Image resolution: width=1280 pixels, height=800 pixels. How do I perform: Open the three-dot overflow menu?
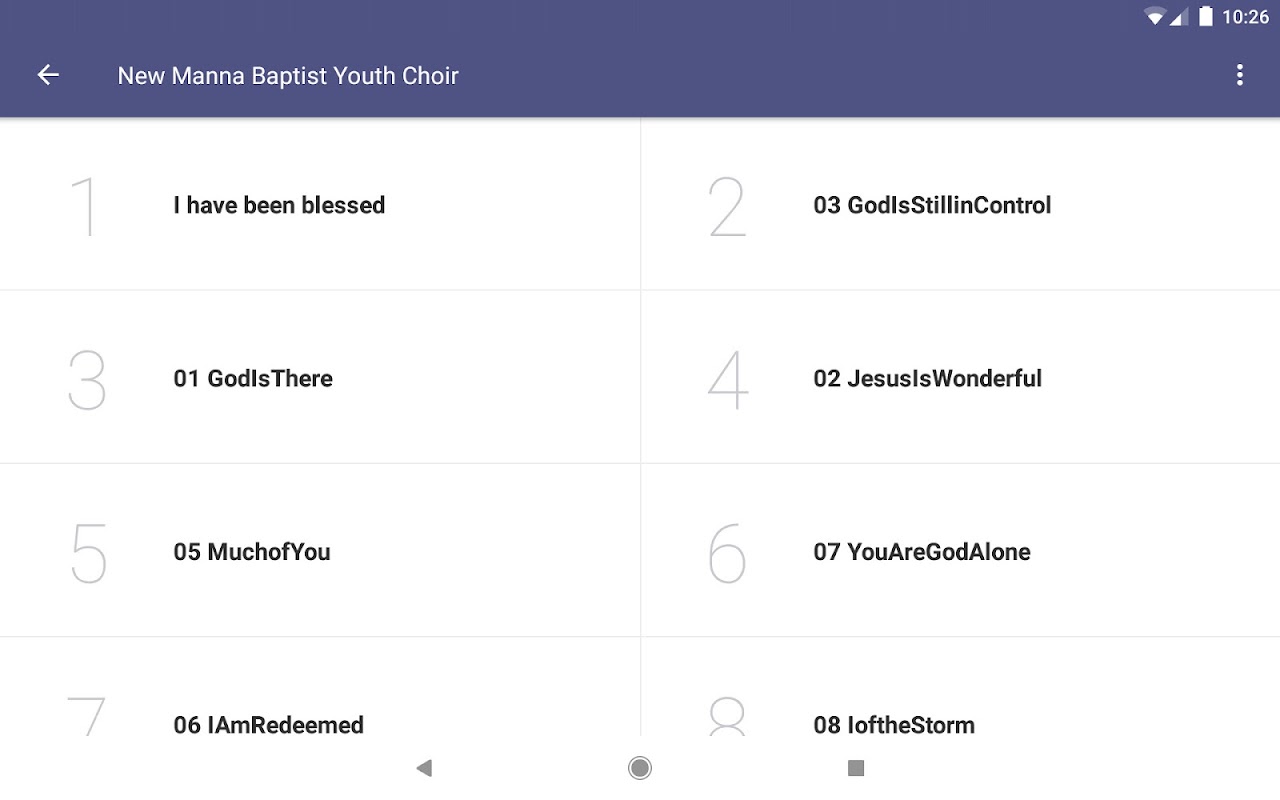[x=1239, y=75]
